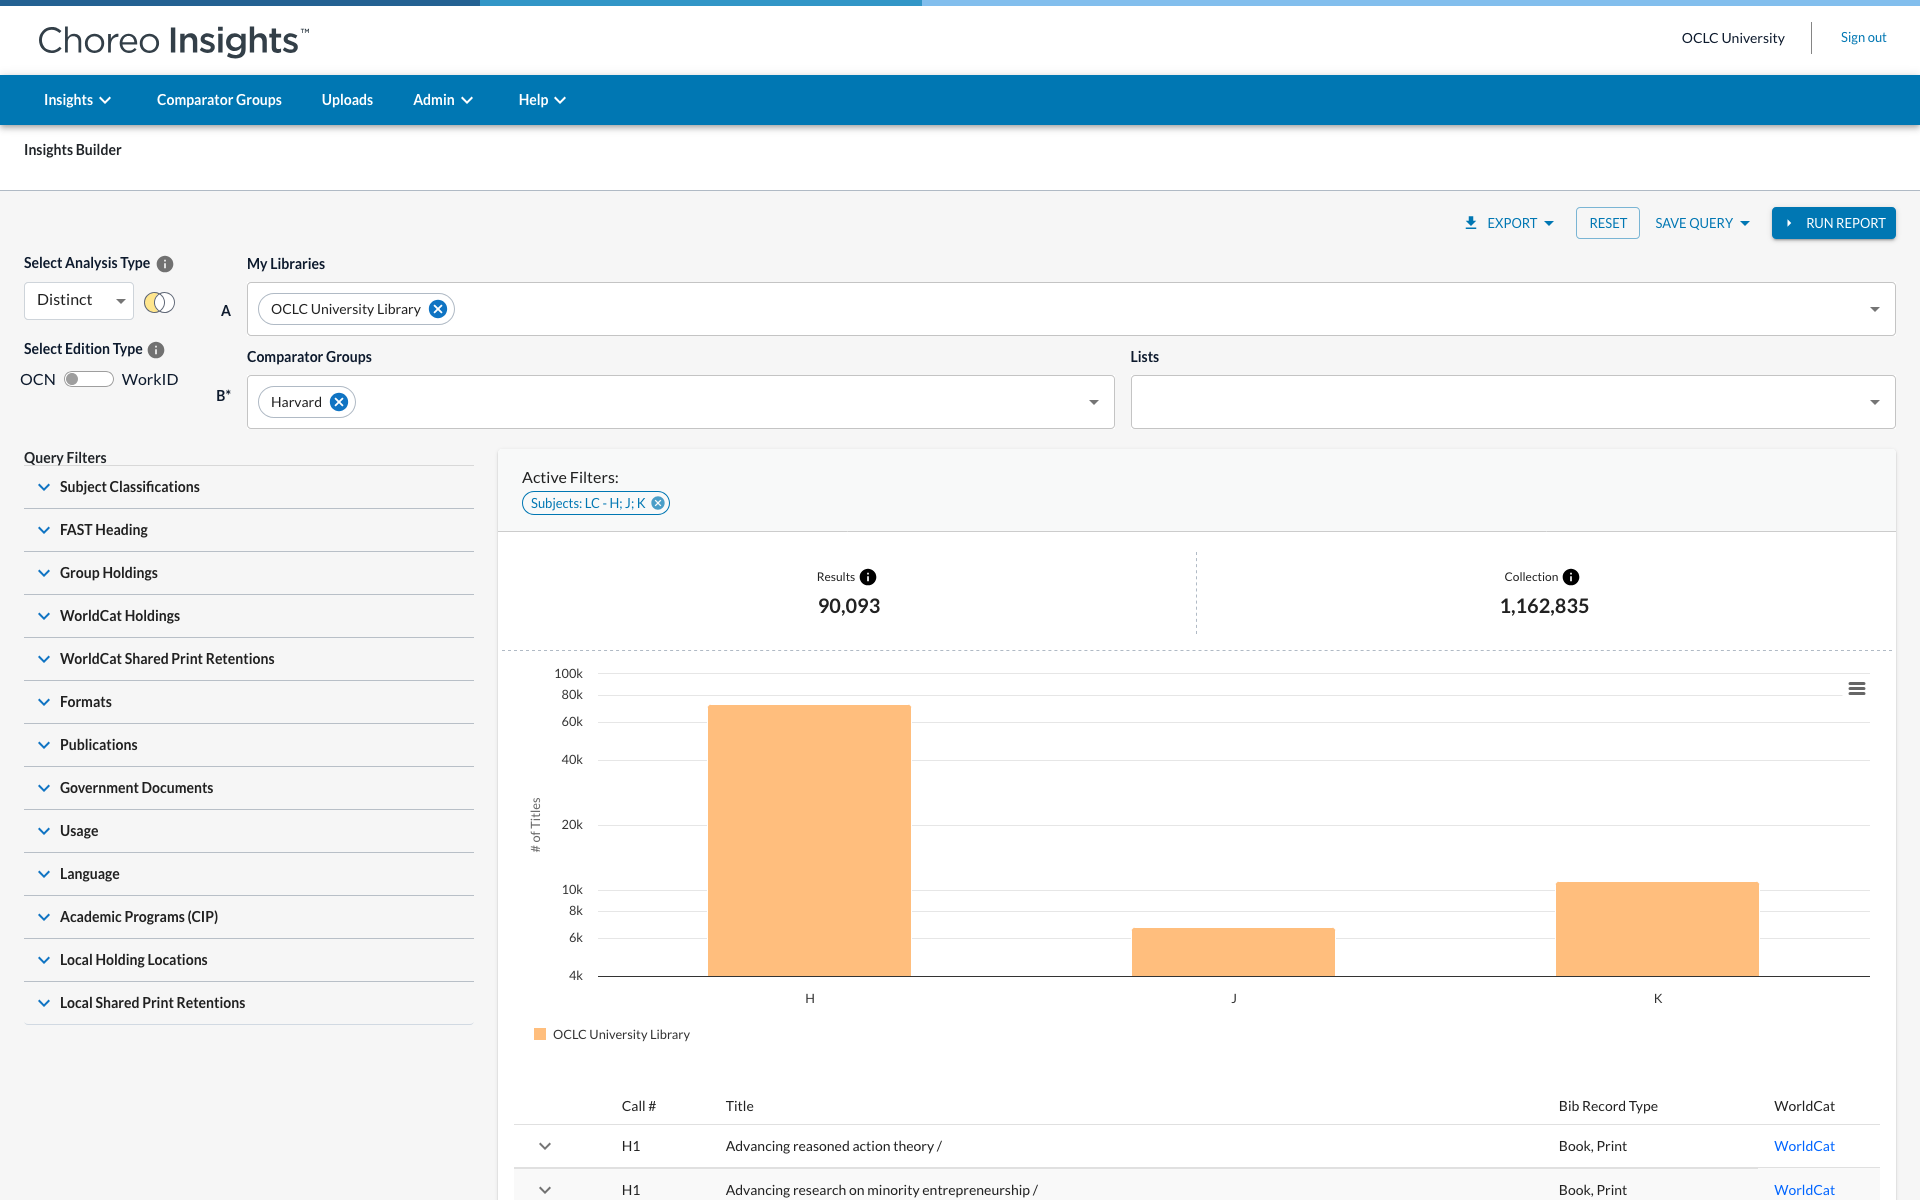
Task: Click the Results info icon
Action: coord(868,577)
